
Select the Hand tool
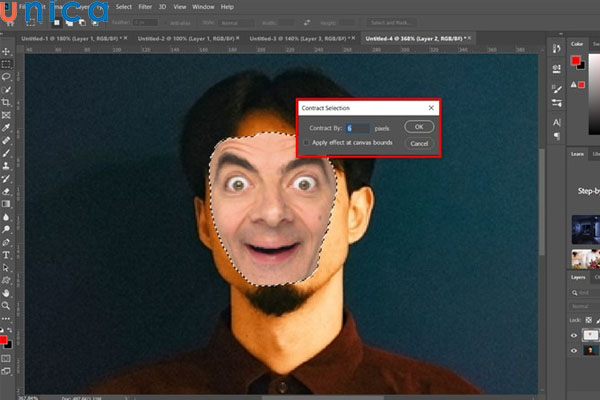[x=6, y=293]
